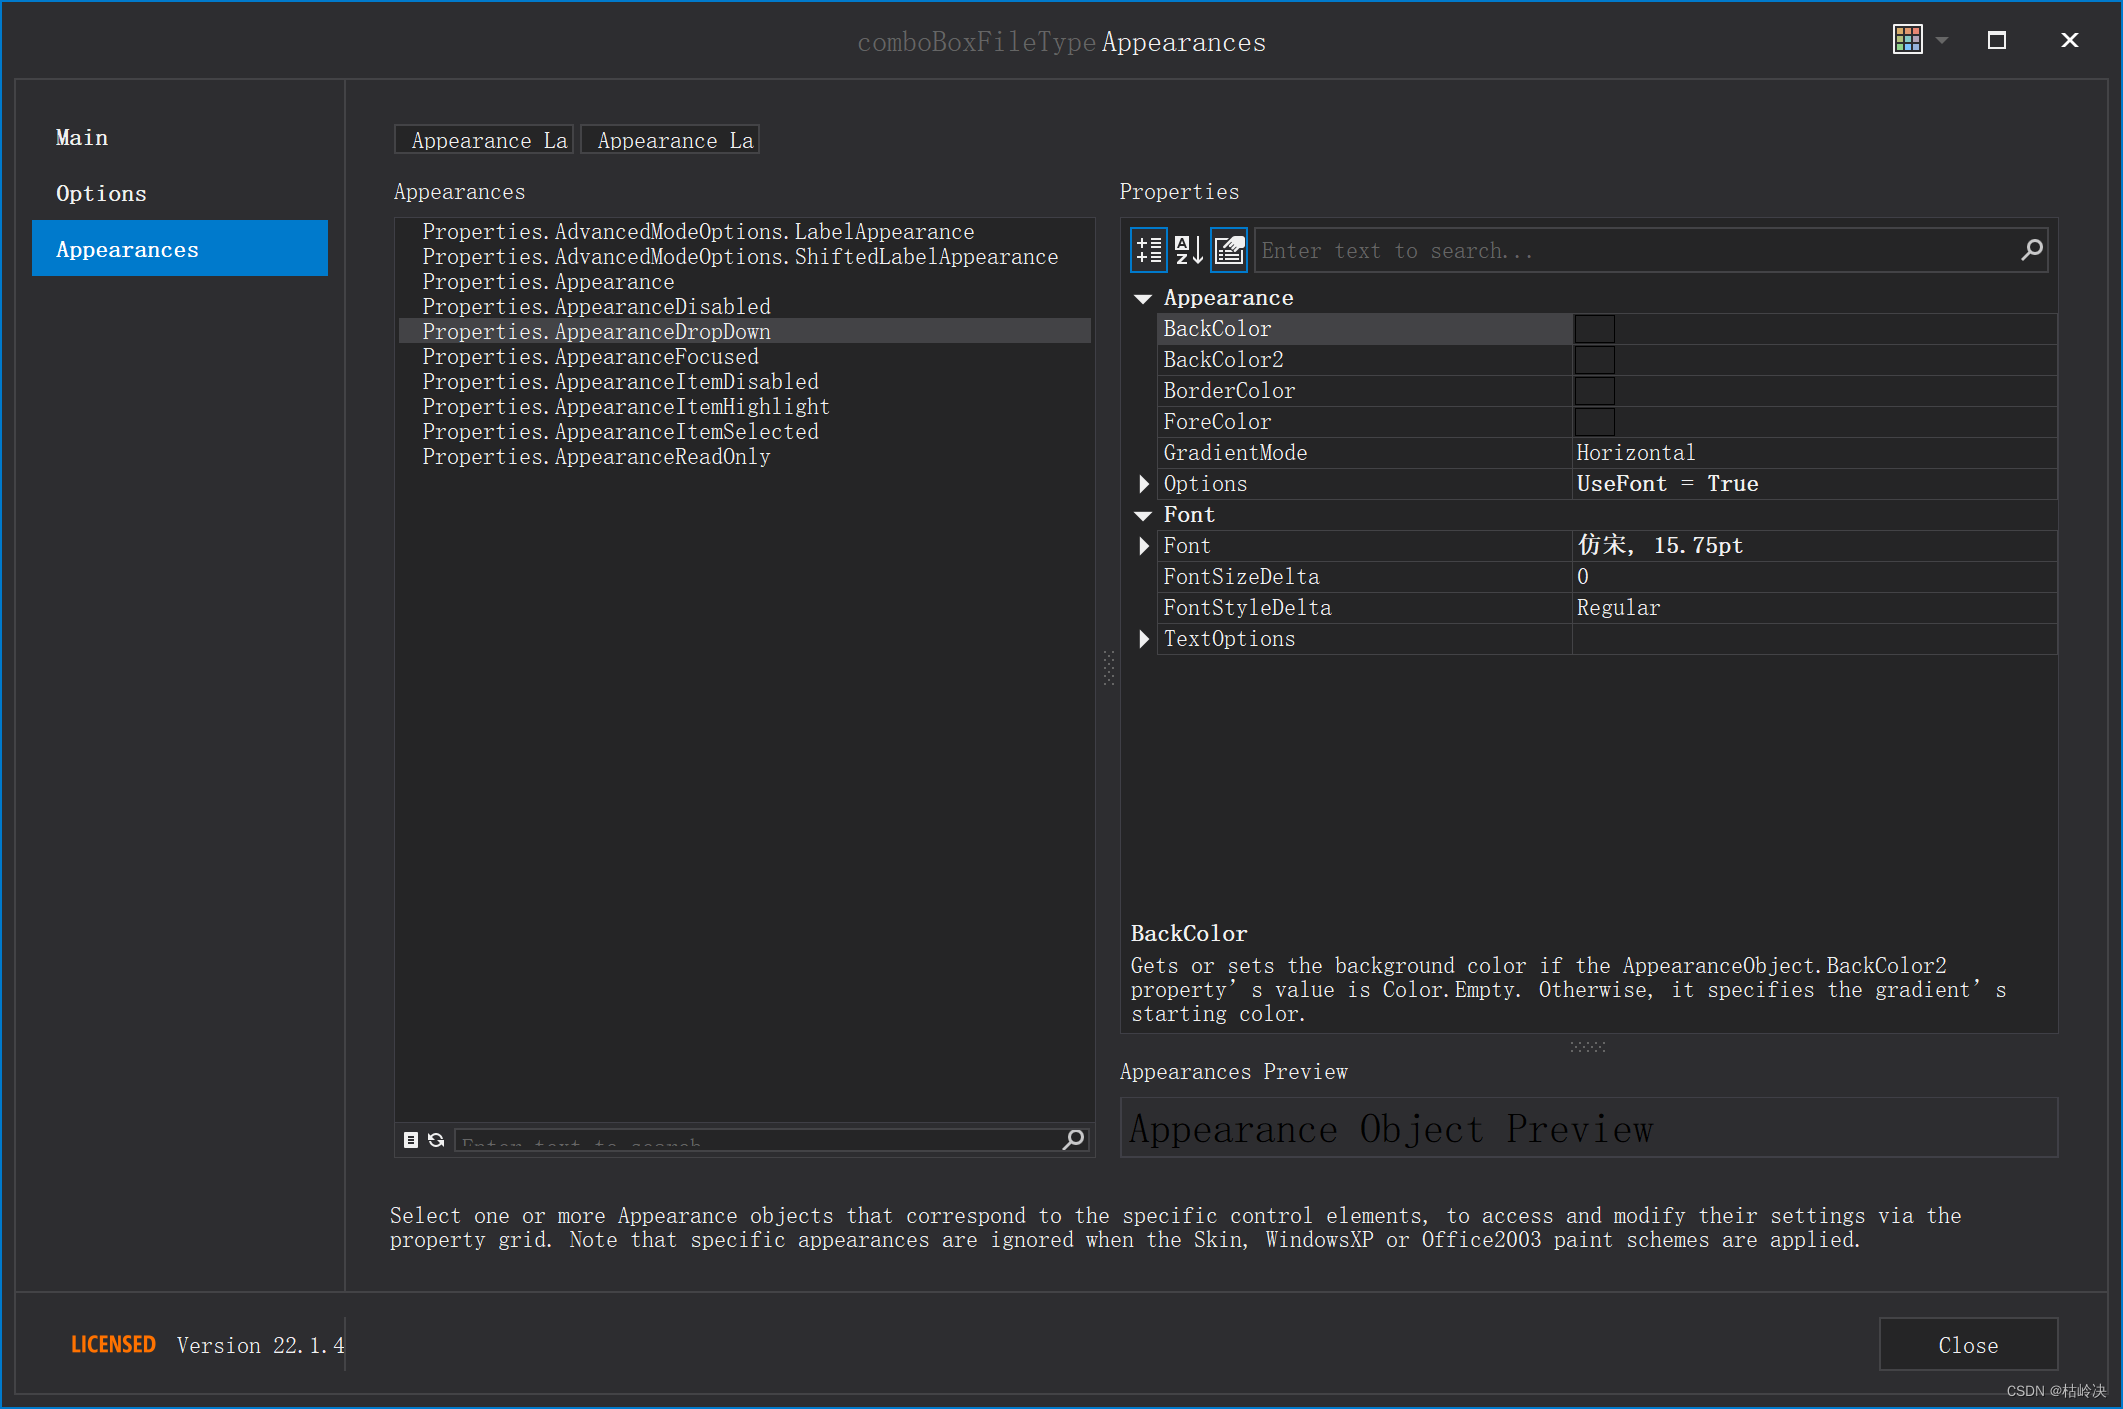This screenshot has width=2123, height=1409.
Task: Collapse the Appearance property category
Action: click(x=1143, y=299)
